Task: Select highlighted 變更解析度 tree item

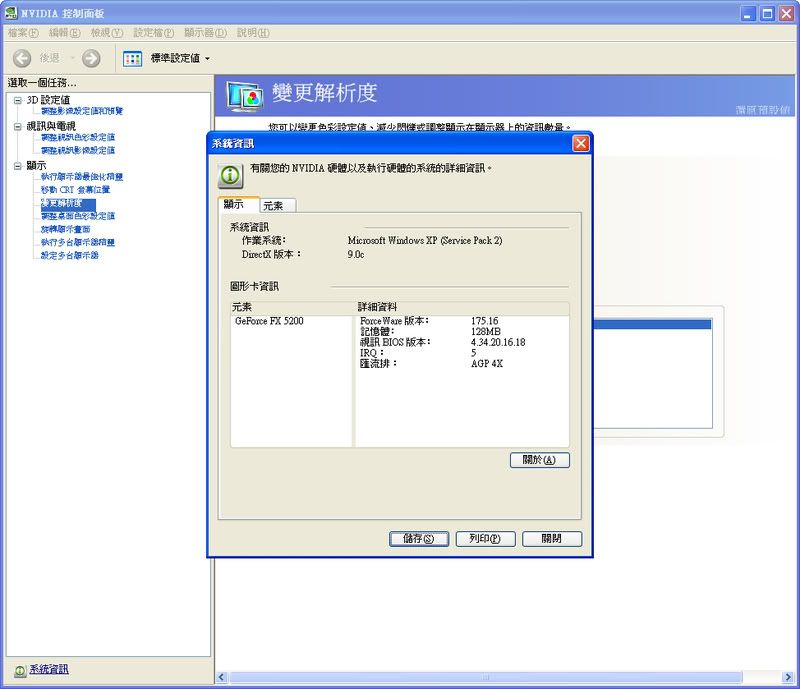Action: pyautogui.click(x=68, y=204)
